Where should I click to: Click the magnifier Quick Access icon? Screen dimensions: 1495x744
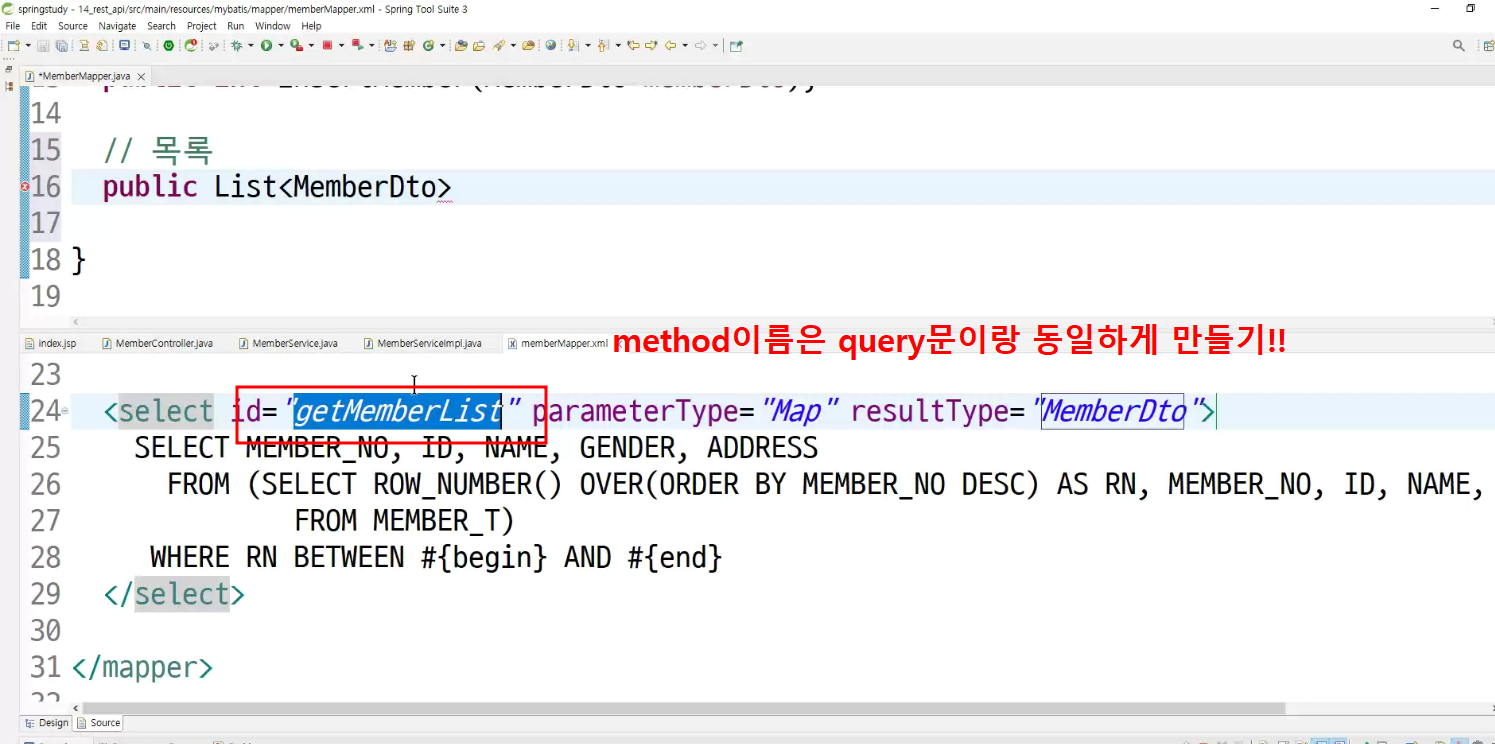(1459, 45)
